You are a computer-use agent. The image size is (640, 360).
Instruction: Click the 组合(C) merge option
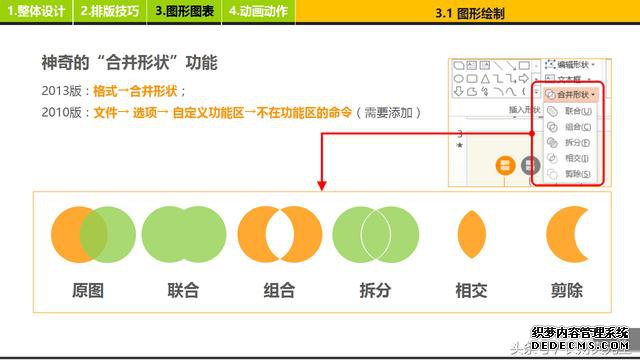point(570,127)
